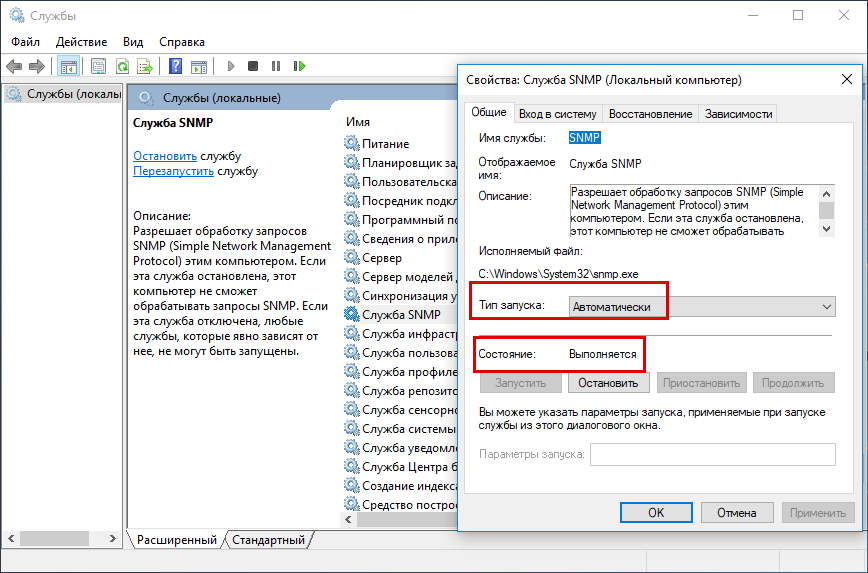This screenshot has width=868, height=573.
Task: Click the Службы title bar gear icon
Action: (17, 15)
